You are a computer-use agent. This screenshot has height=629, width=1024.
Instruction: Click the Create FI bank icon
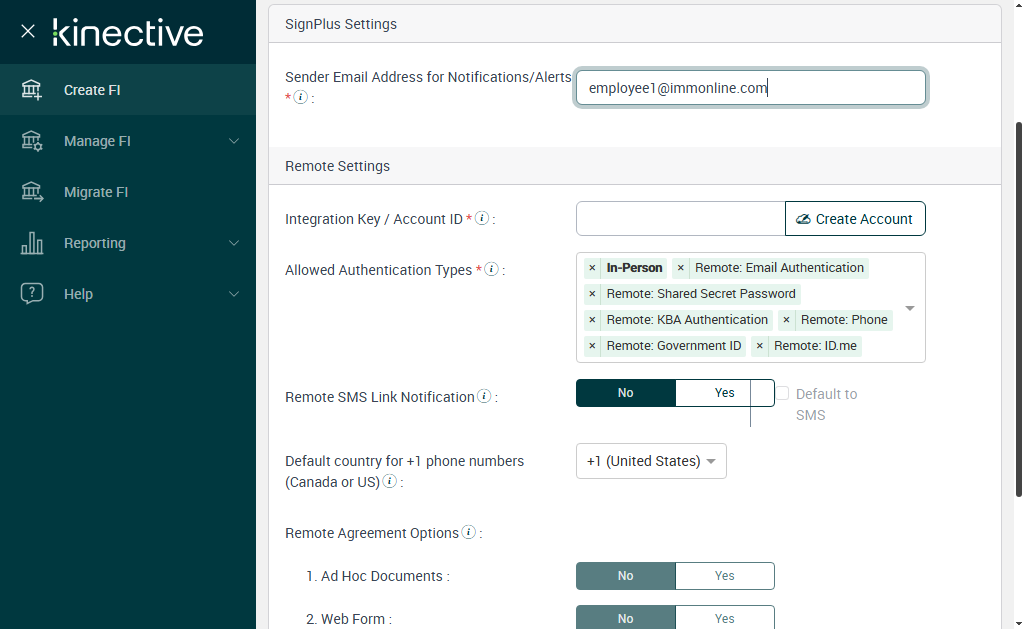point(31,90)
